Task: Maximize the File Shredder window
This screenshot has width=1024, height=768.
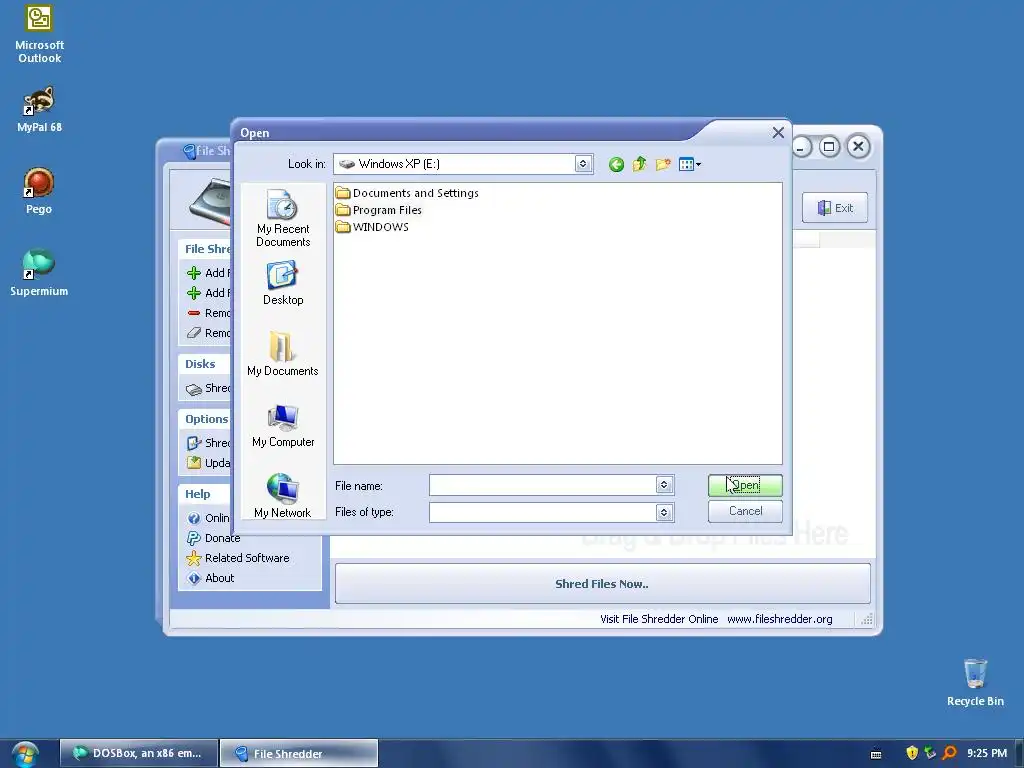Action: point(829,147)
